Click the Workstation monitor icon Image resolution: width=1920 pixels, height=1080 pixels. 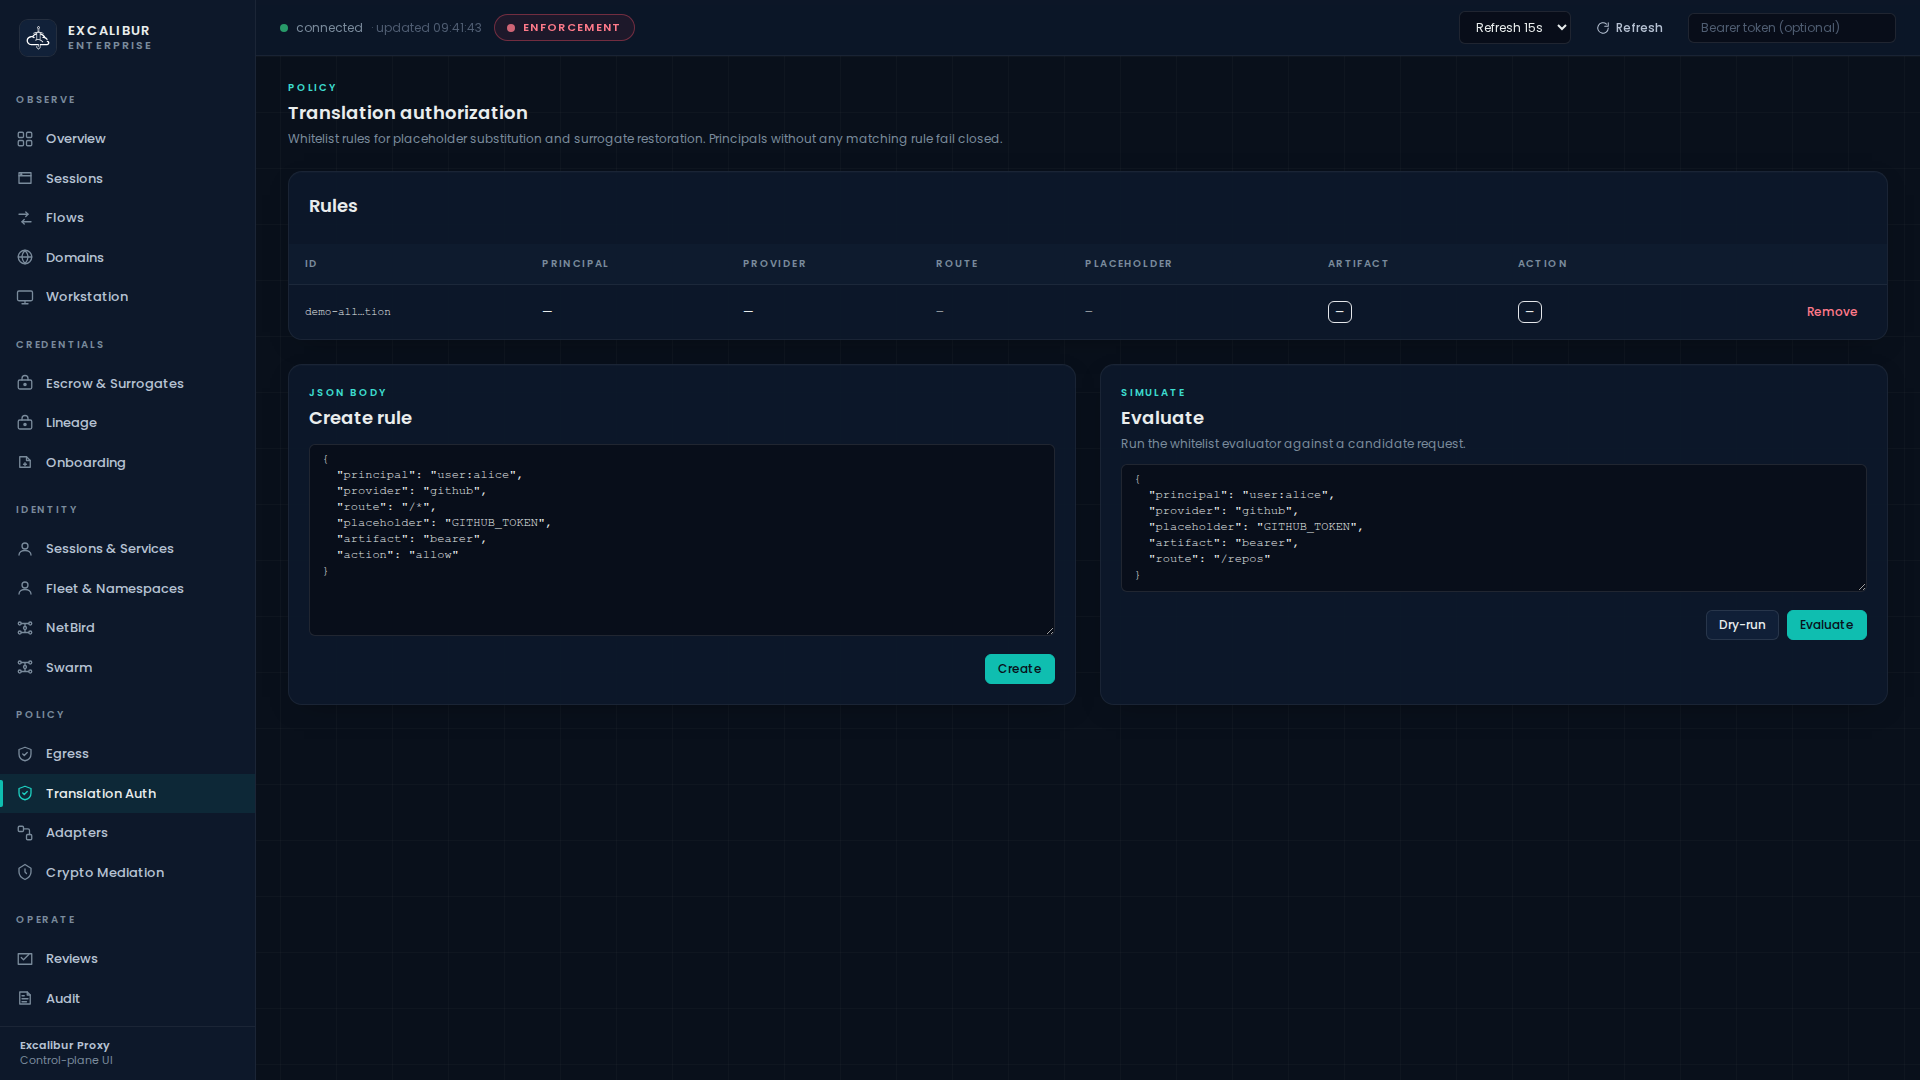(25, 297)
